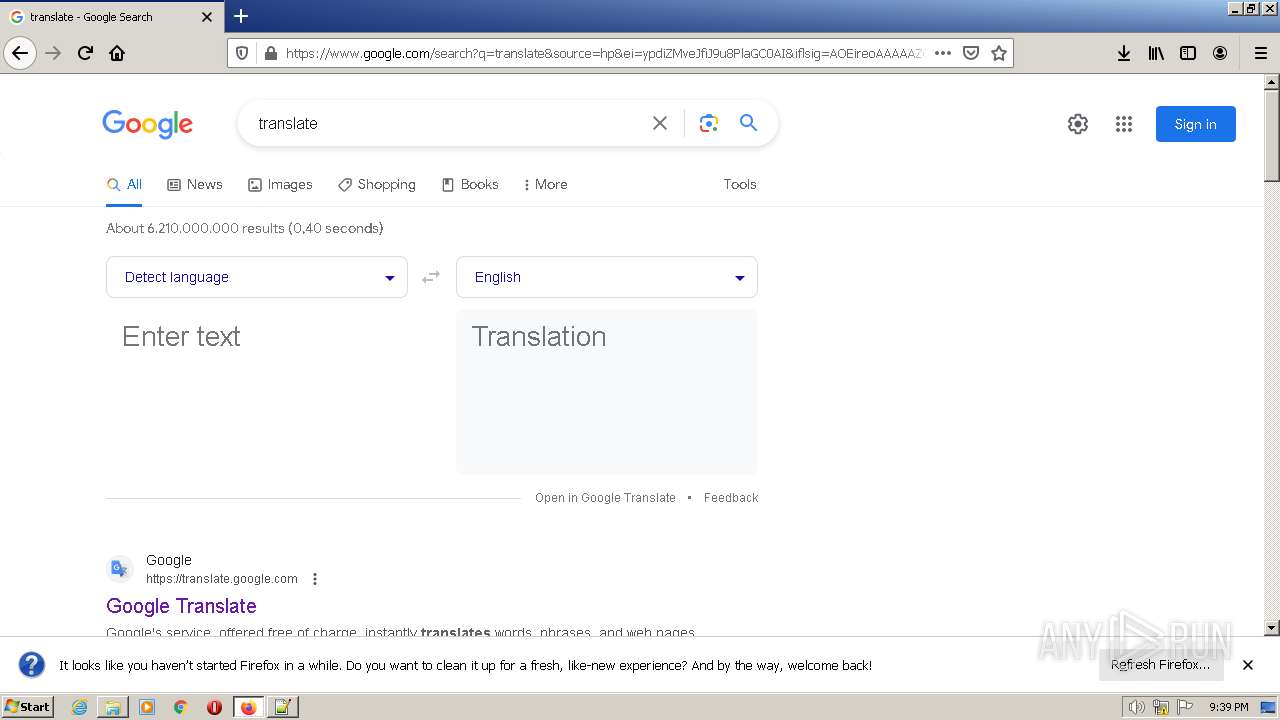Open the Windows Start menu
Screen dimensions: 1280x720
pyautogui.click(x=28, y=706)
